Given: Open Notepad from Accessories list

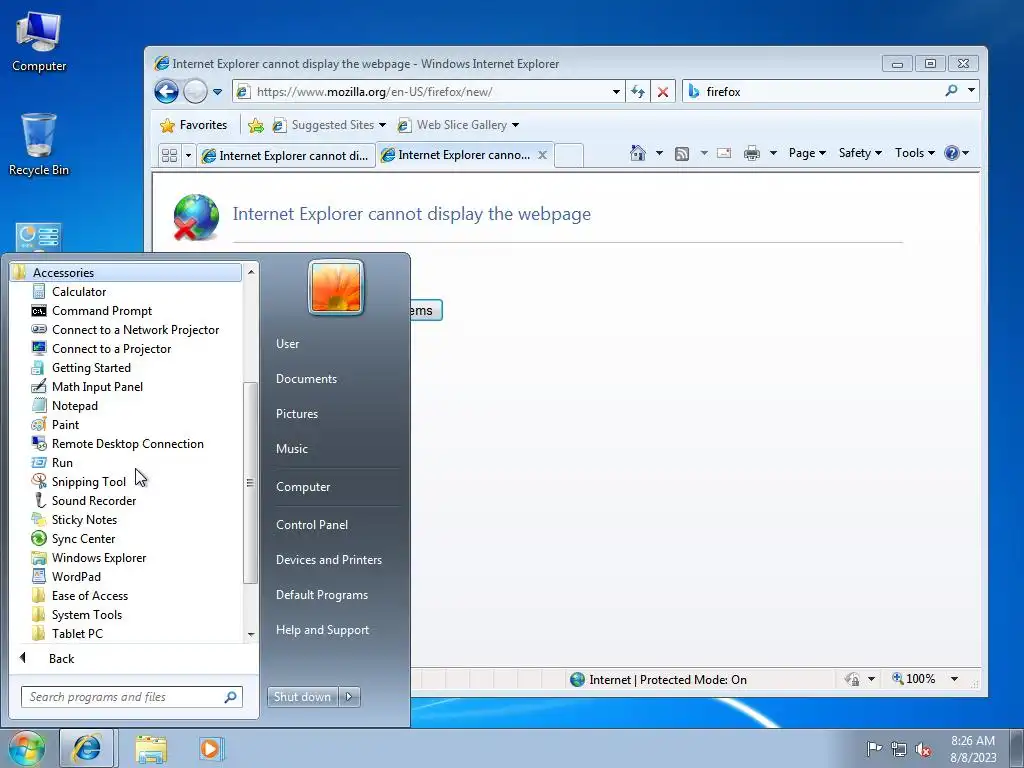Looking at the screenshot, I should click(74, 406).
